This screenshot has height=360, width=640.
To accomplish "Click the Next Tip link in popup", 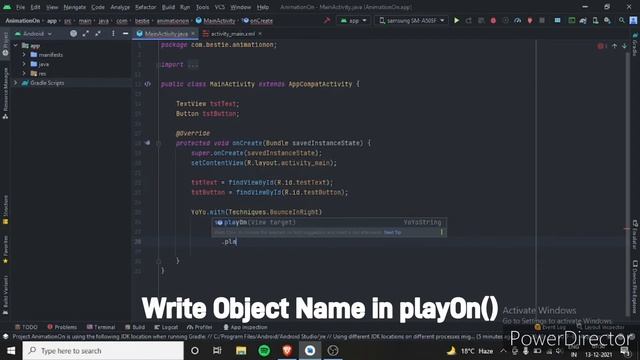I will point(392,232).
